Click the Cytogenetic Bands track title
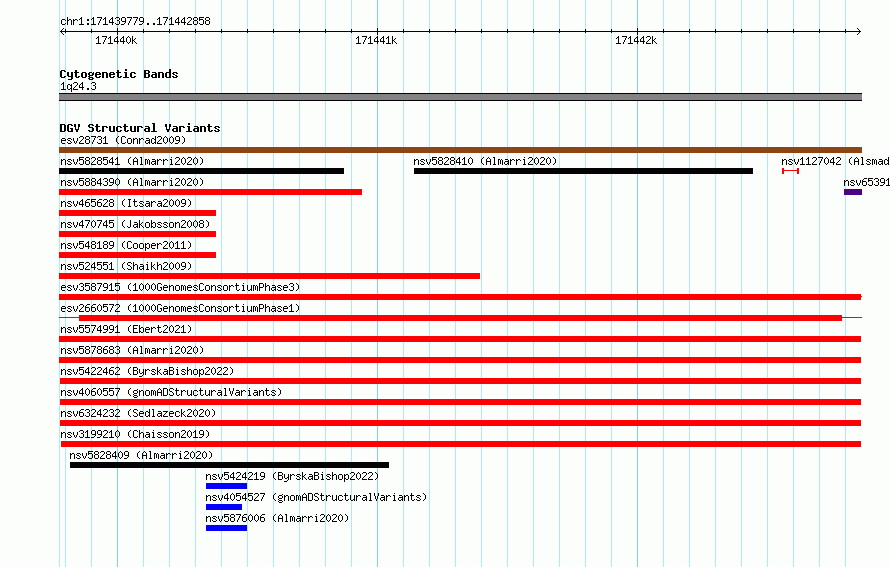This screenshot has height=567, width=890. (119, 74)
